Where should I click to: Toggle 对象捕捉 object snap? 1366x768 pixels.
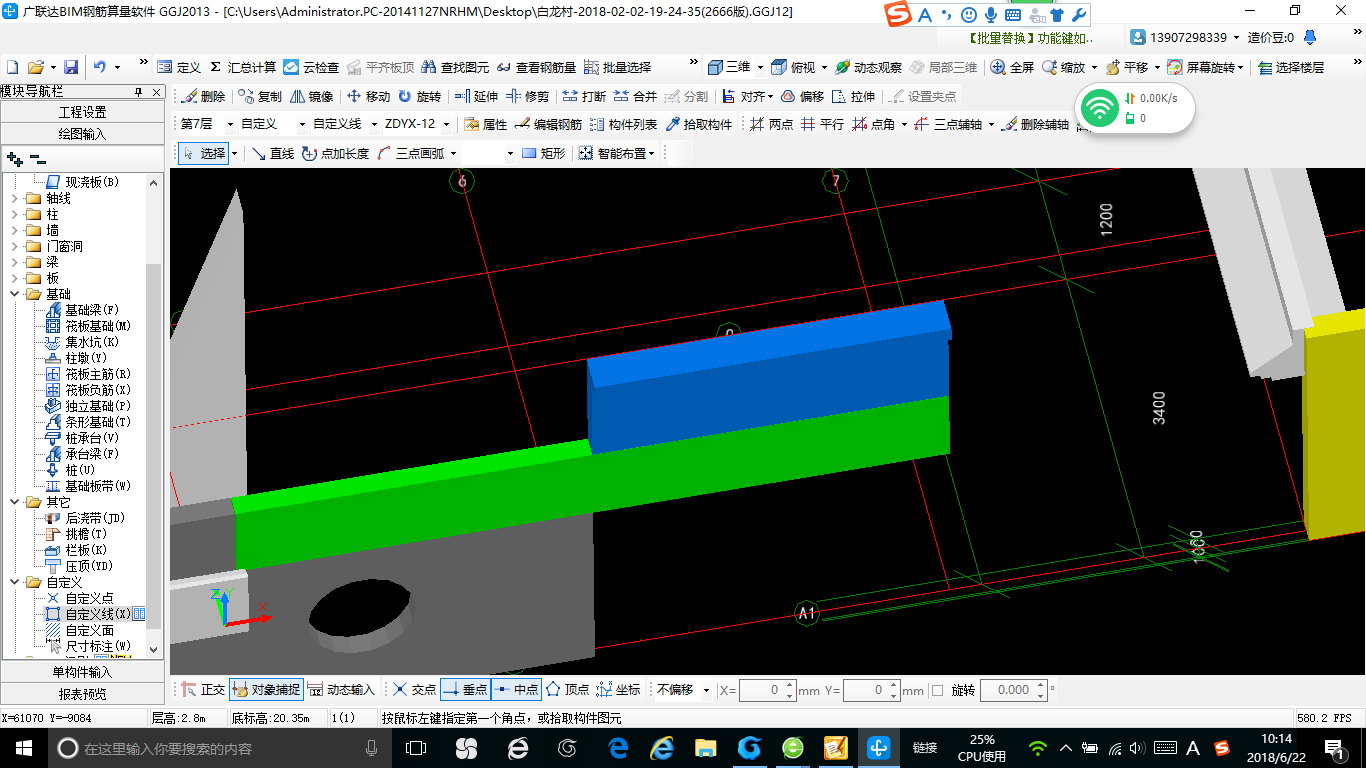266,690
